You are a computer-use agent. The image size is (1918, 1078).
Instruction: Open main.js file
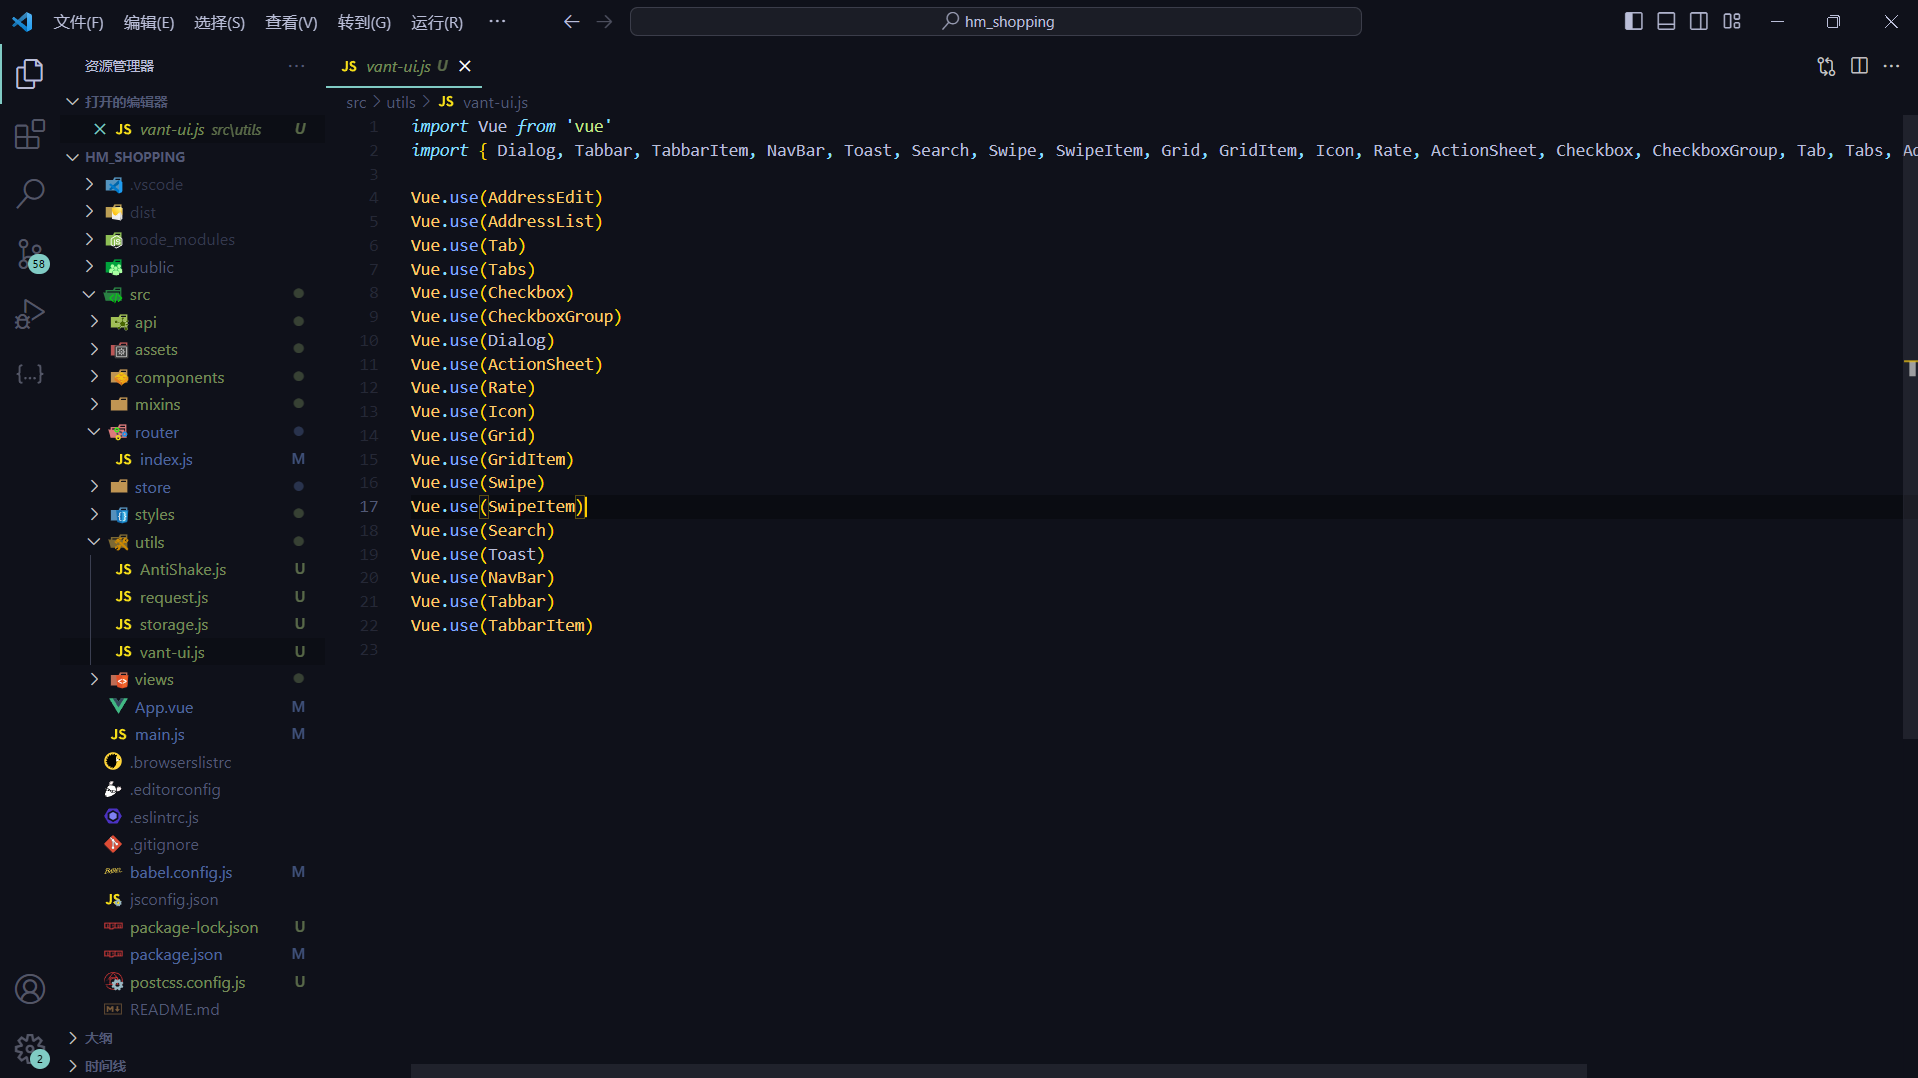[192, 734]
